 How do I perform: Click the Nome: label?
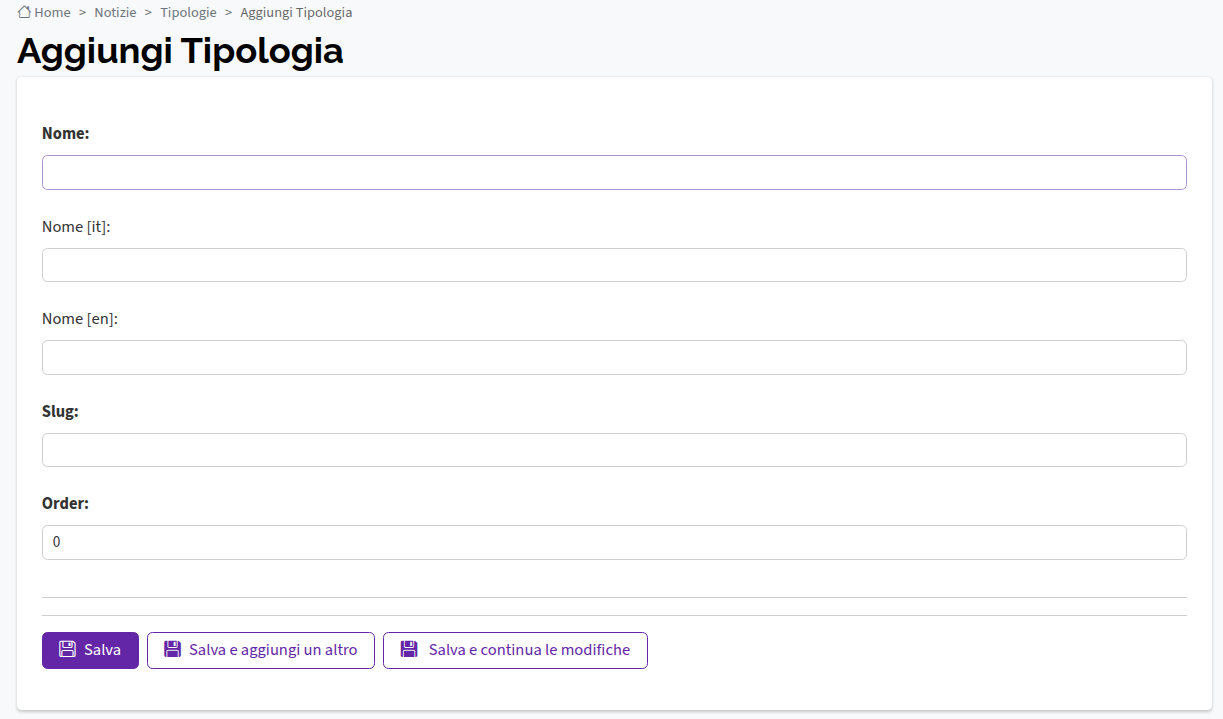66,133
